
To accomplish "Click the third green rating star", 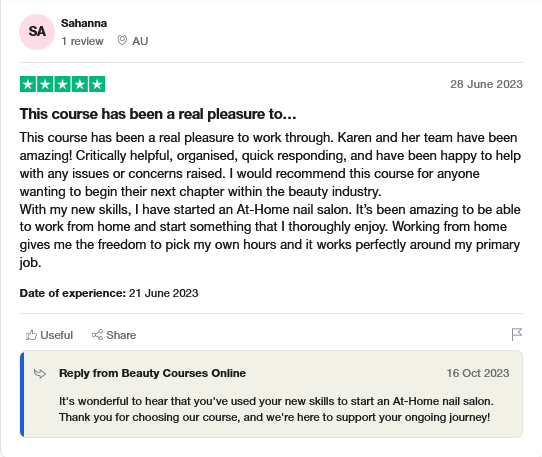I will click(63, 84).
